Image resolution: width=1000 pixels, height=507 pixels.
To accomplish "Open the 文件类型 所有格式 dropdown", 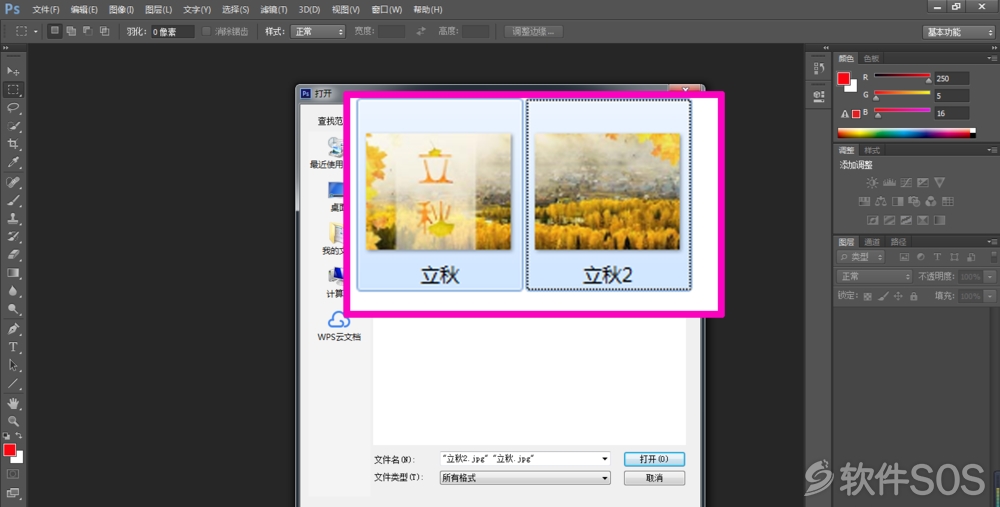I will [x=525, y=478].
